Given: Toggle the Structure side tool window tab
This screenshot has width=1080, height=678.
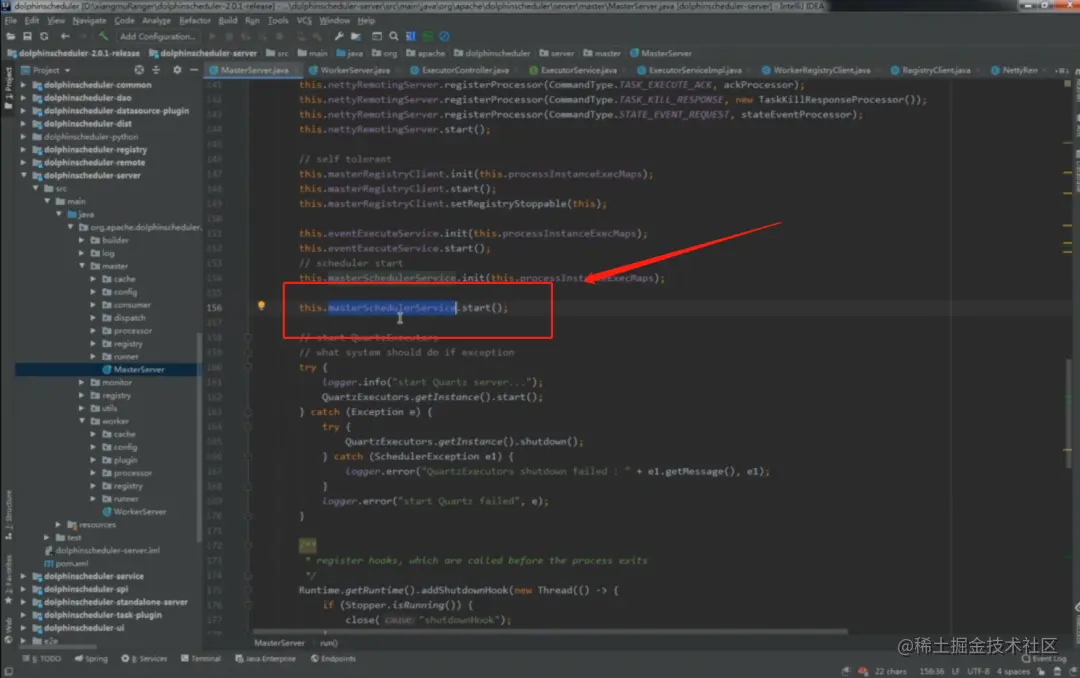Looking at the screenshot, I should (8, 515).
